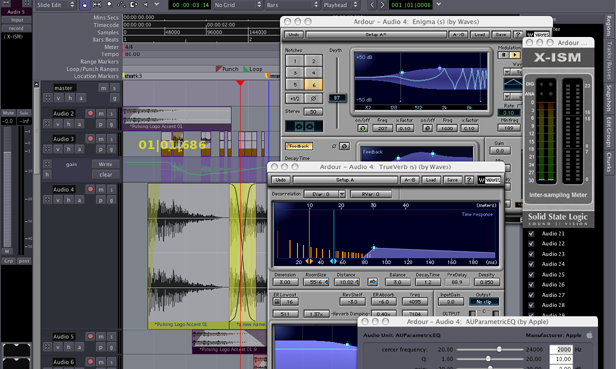This screenshot has height=369, width=616.
Task: Toggle the Audio 24 checkbox
Action: pyautogui.click(x=531, y=264)
